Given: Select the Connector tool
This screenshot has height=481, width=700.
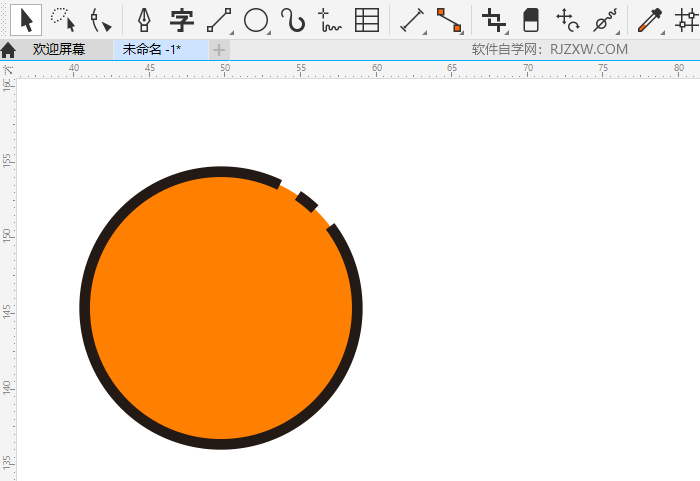Looking at the screenshot, I should [x=450, y=20].
